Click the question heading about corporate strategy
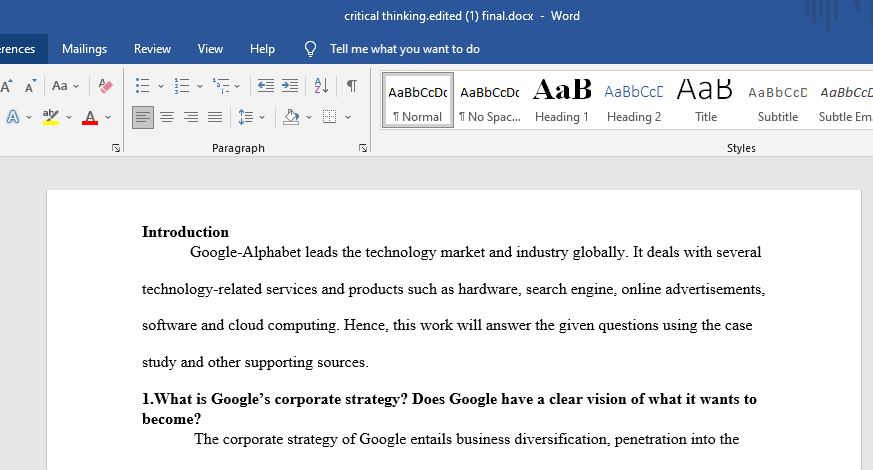Image resolution: width=873 pixels, height=470 pixels. click(x=449, y=409)
